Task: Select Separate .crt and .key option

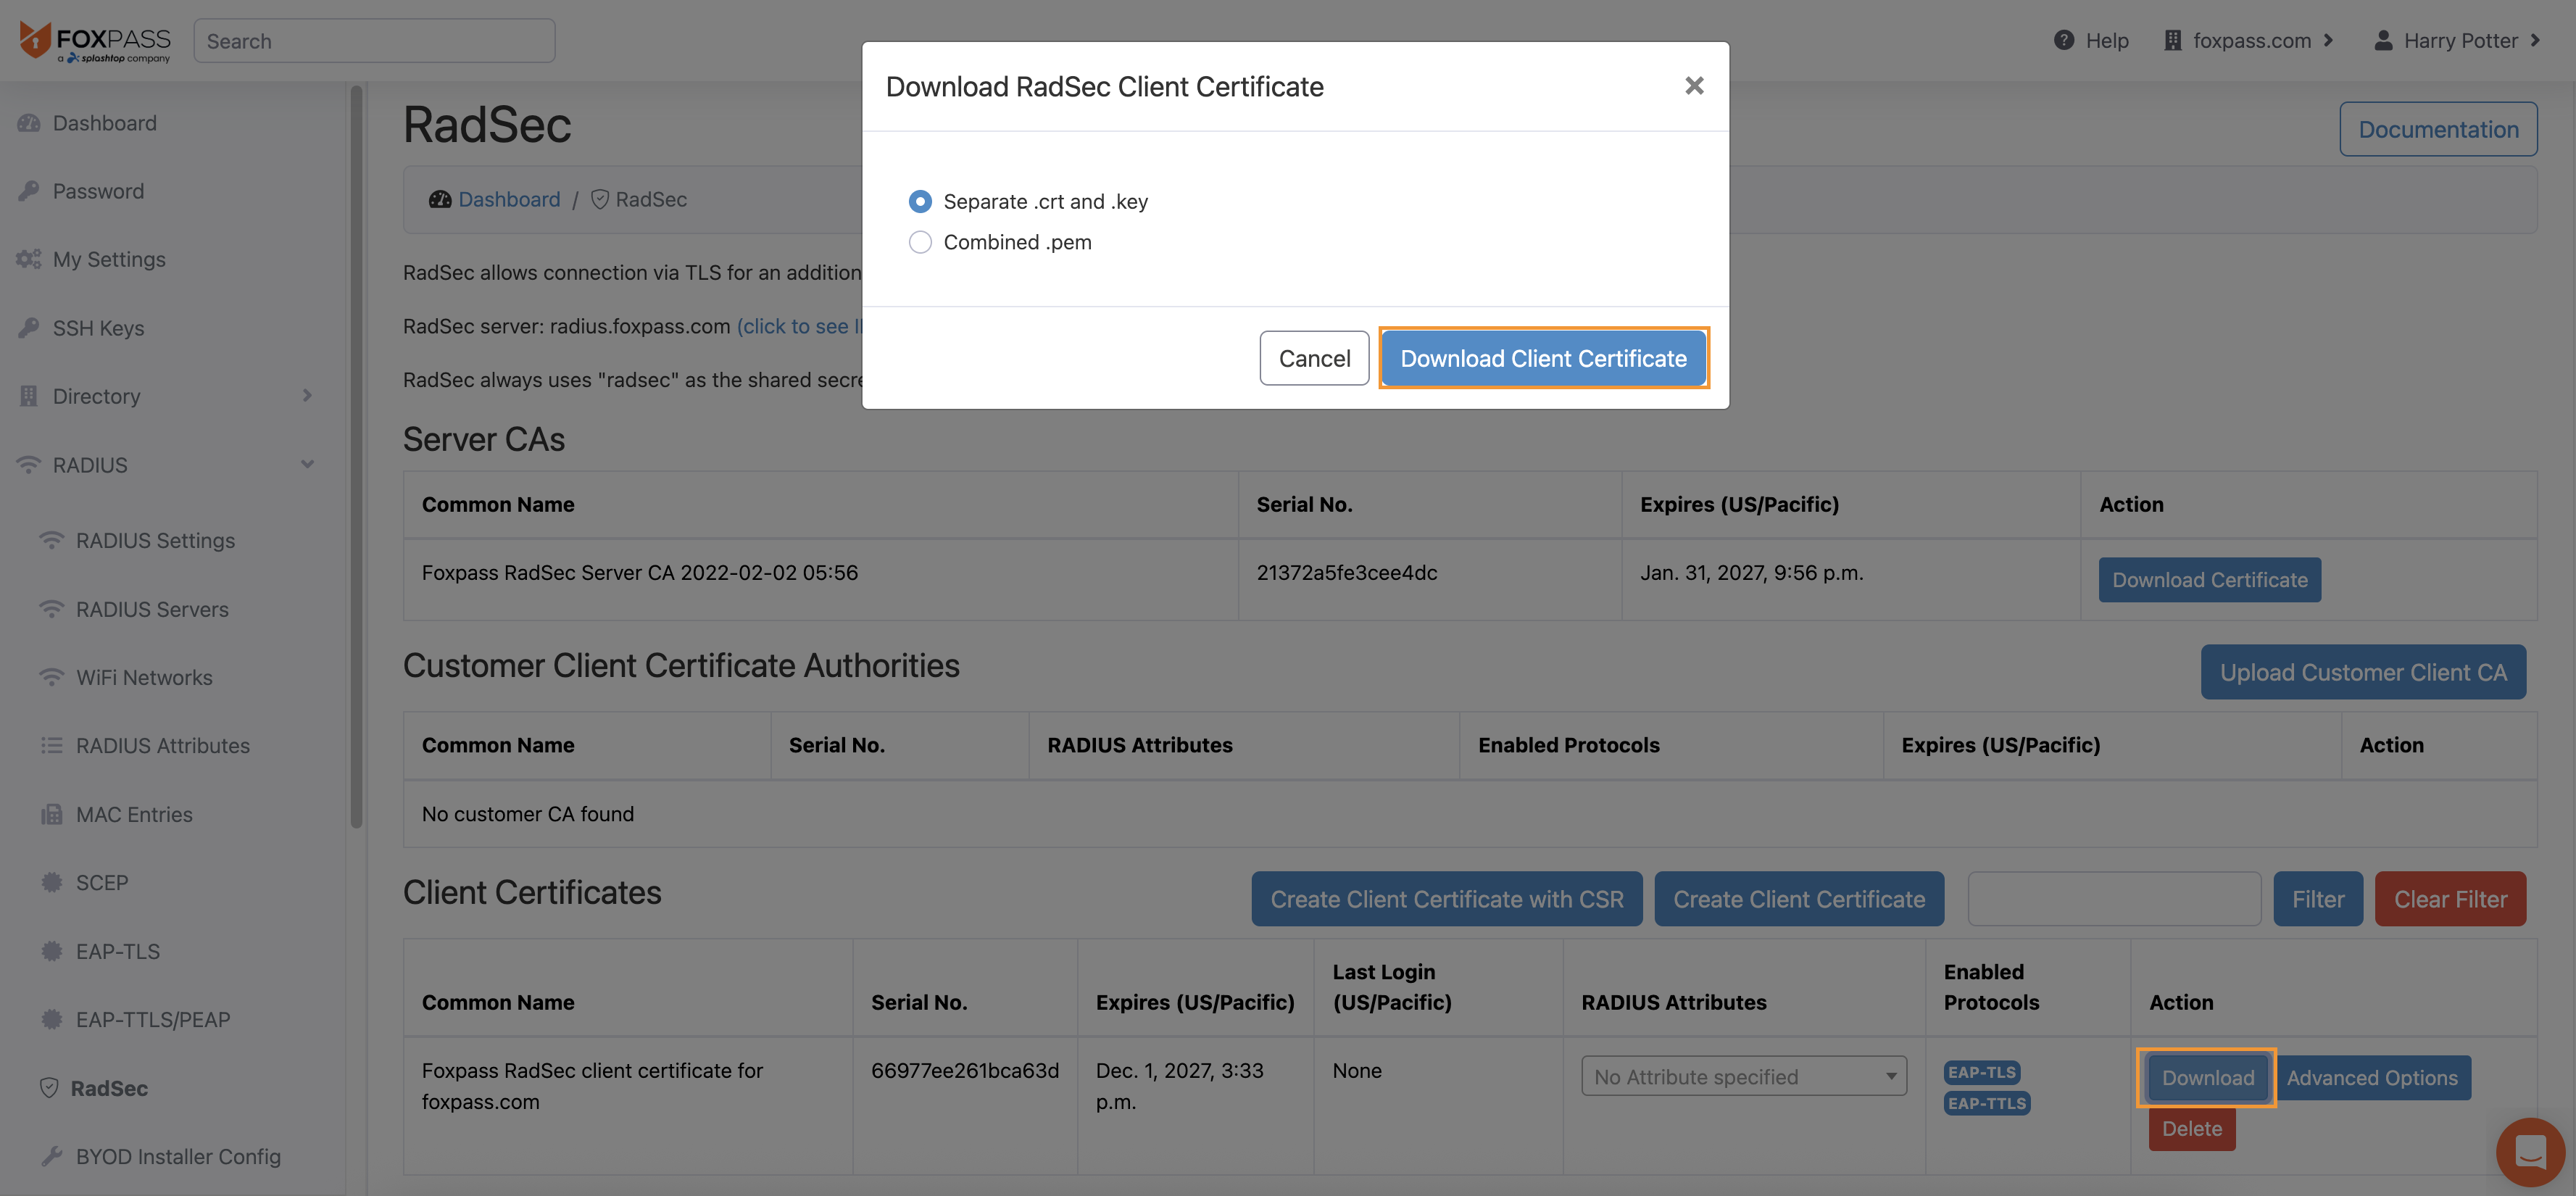Action: (920, 201)
